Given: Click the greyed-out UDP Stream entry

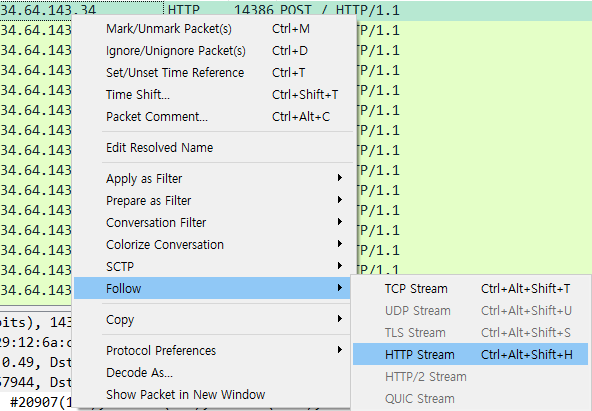Looking at the screenshot, I should pos(470,310).
